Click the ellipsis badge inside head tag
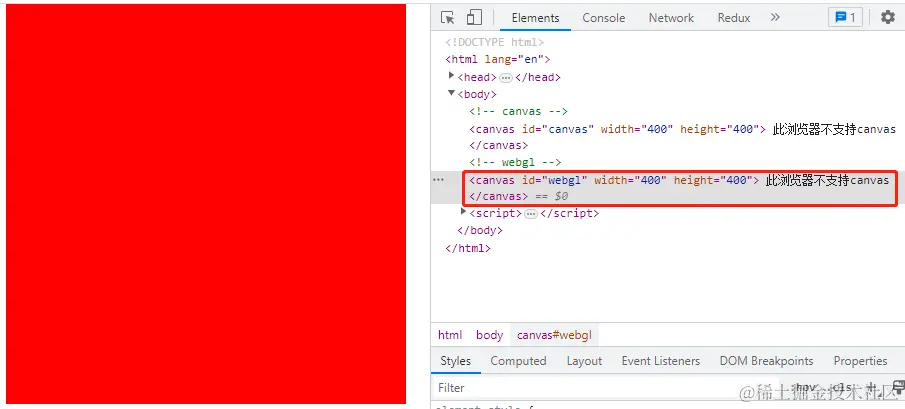This screenshot has height=409, width=905. coord(506,77)
